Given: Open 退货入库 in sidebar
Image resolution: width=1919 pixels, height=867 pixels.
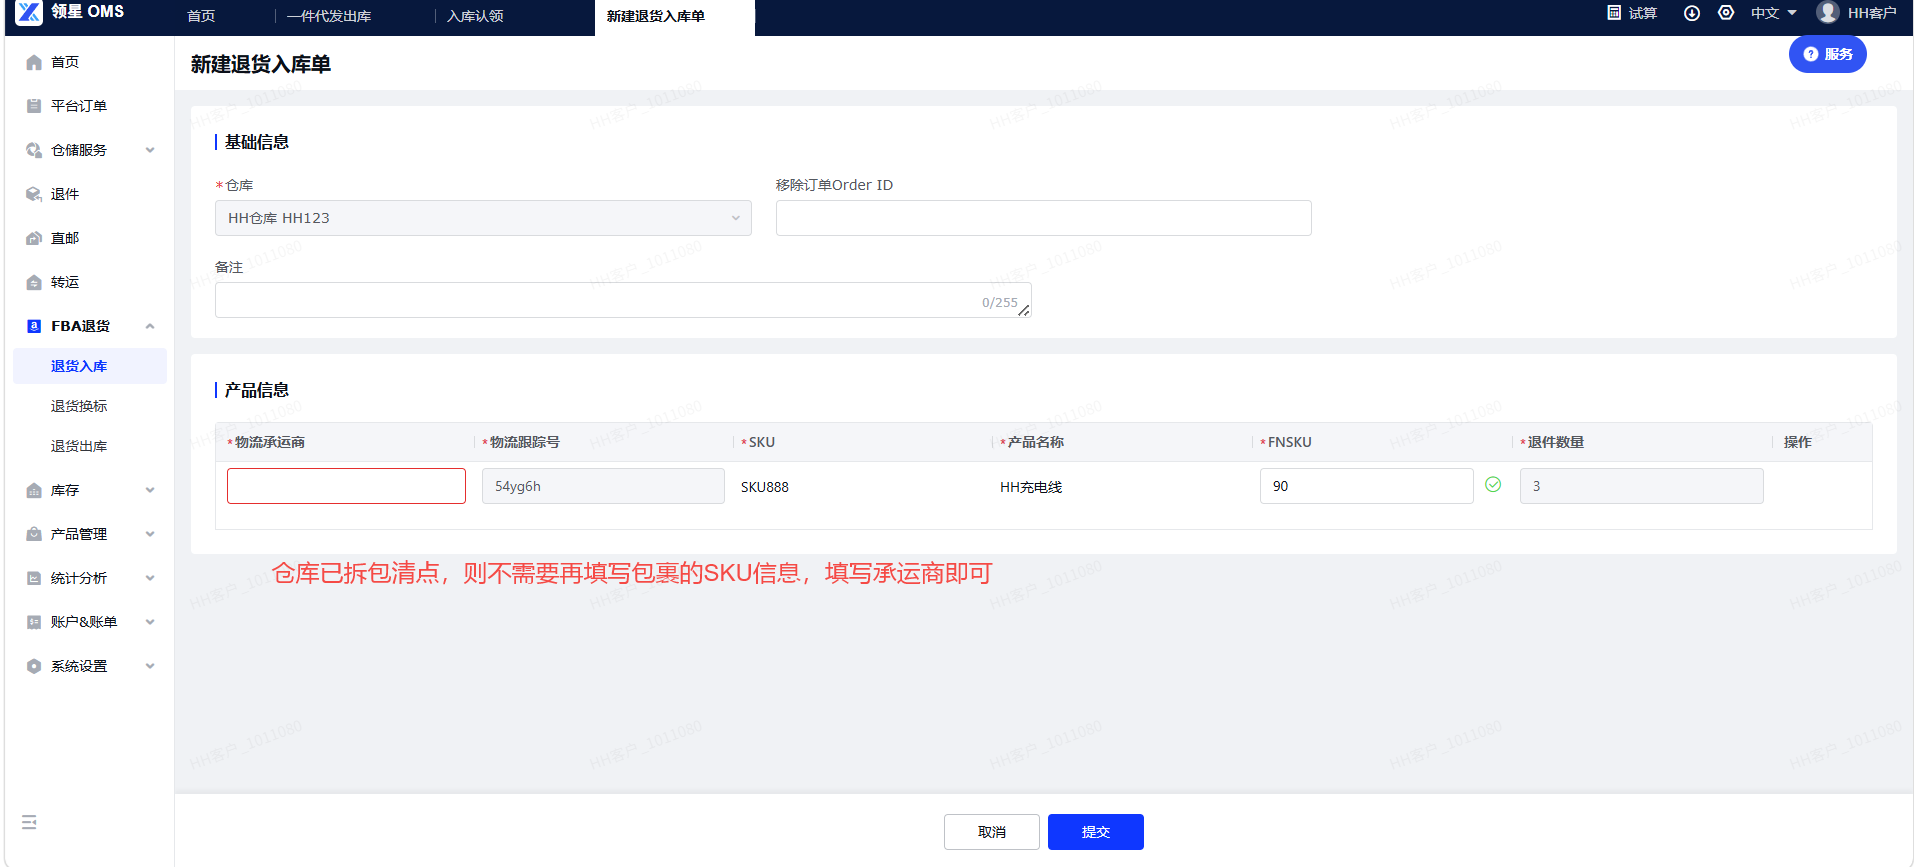Looking at the screenshot, I should tap(90, 366).
